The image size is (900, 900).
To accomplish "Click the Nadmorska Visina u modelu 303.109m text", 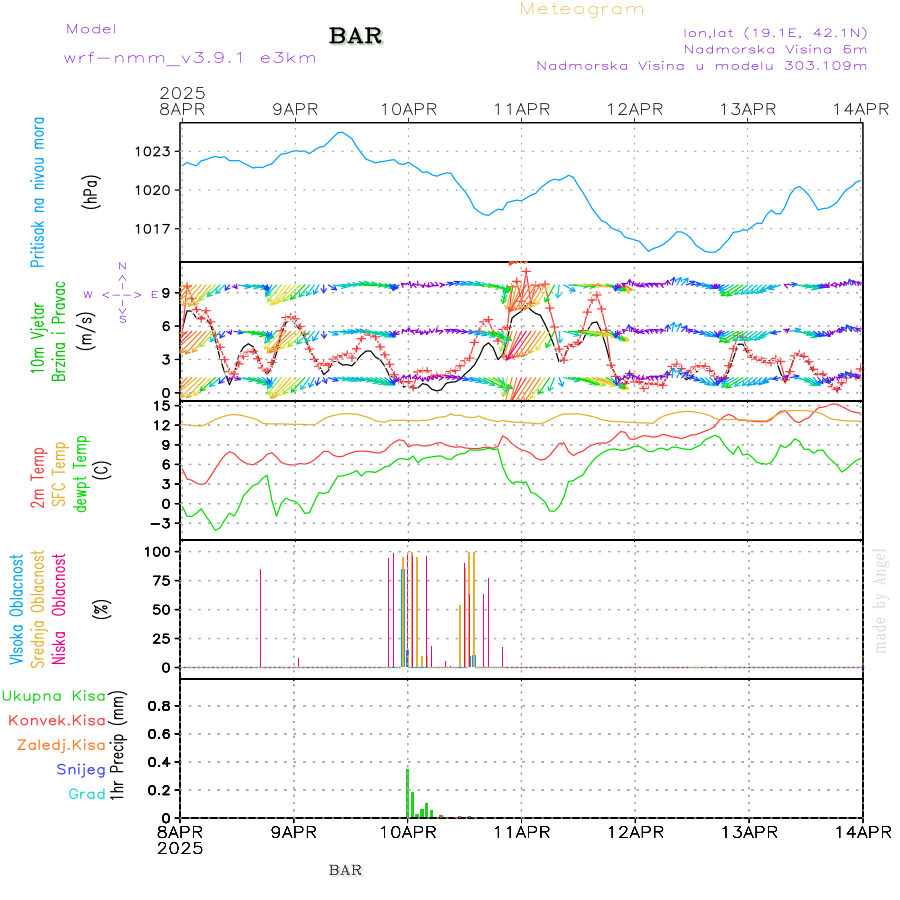I will pos(701,66).
